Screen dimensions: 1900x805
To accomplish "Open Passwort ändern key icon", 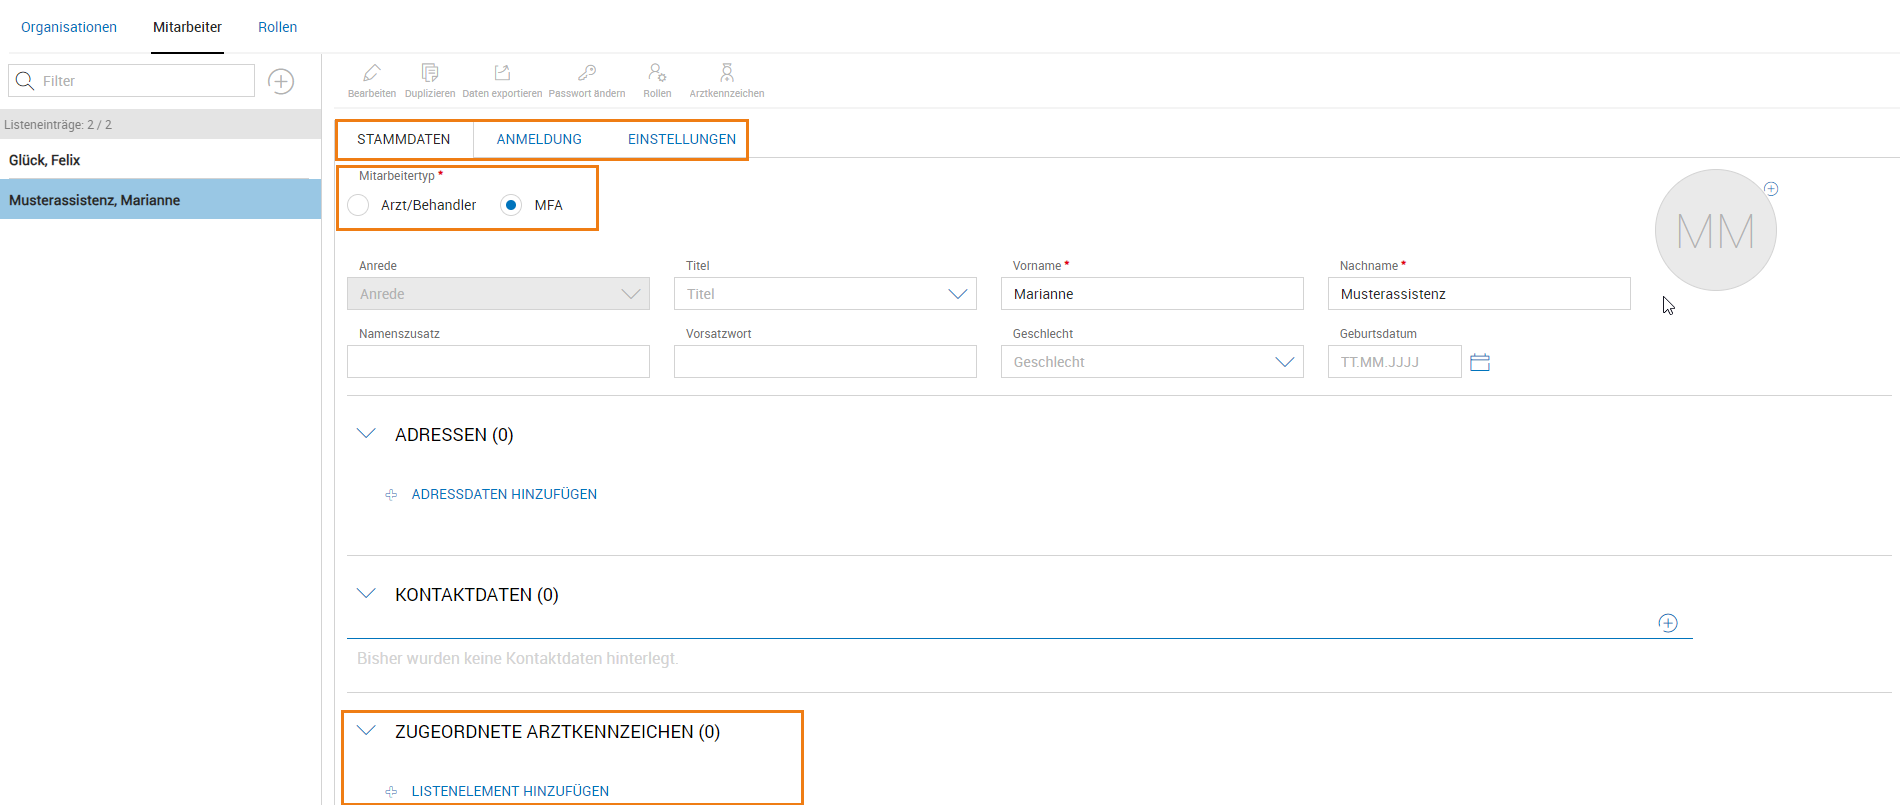I will 587,73.
